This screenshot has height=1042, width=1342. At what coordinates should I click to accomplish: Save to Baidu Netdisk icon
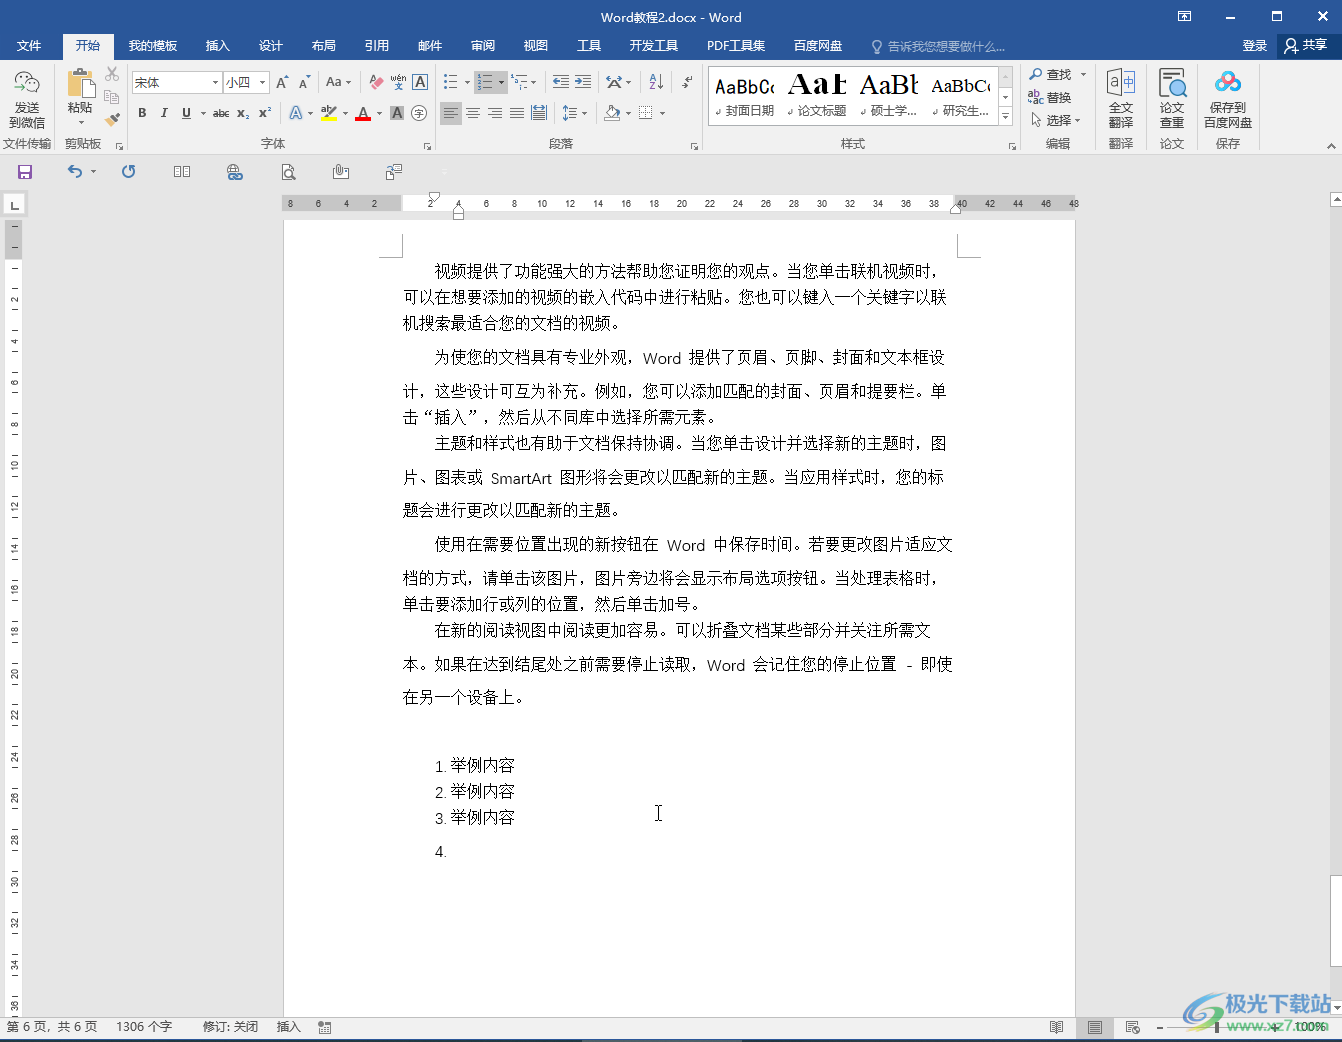pyautogui.click(x=1228, y=99)
